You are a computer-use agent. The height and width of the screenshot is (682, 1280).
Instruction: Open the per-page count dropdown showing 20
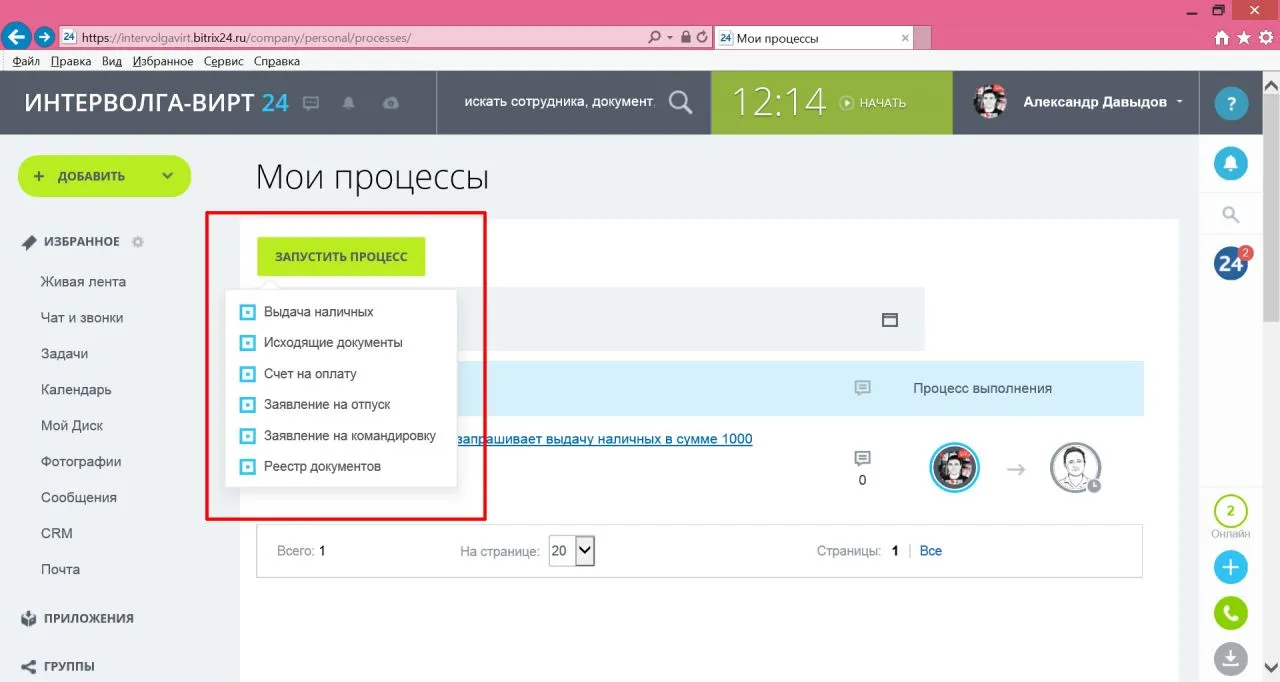(572, 550)
